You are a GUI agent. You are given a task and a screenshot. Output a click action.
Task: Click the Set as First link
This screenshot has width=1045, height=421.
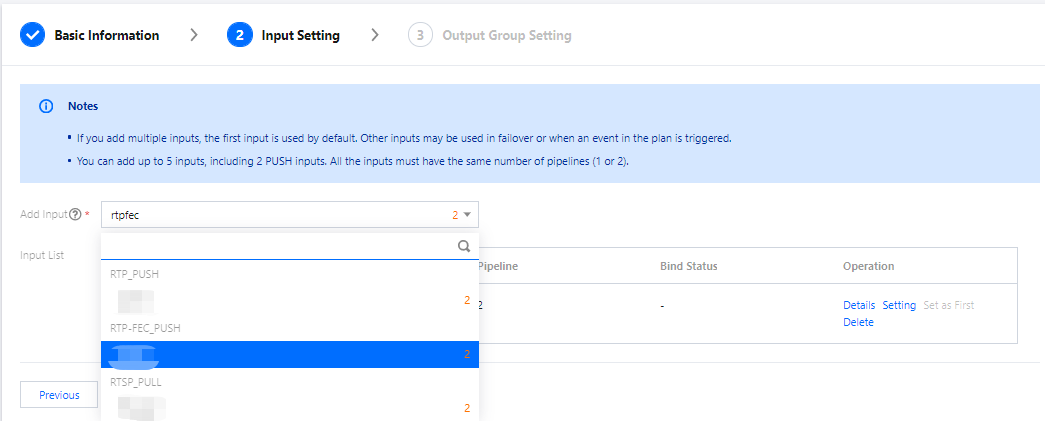click(x=948, y=305)
